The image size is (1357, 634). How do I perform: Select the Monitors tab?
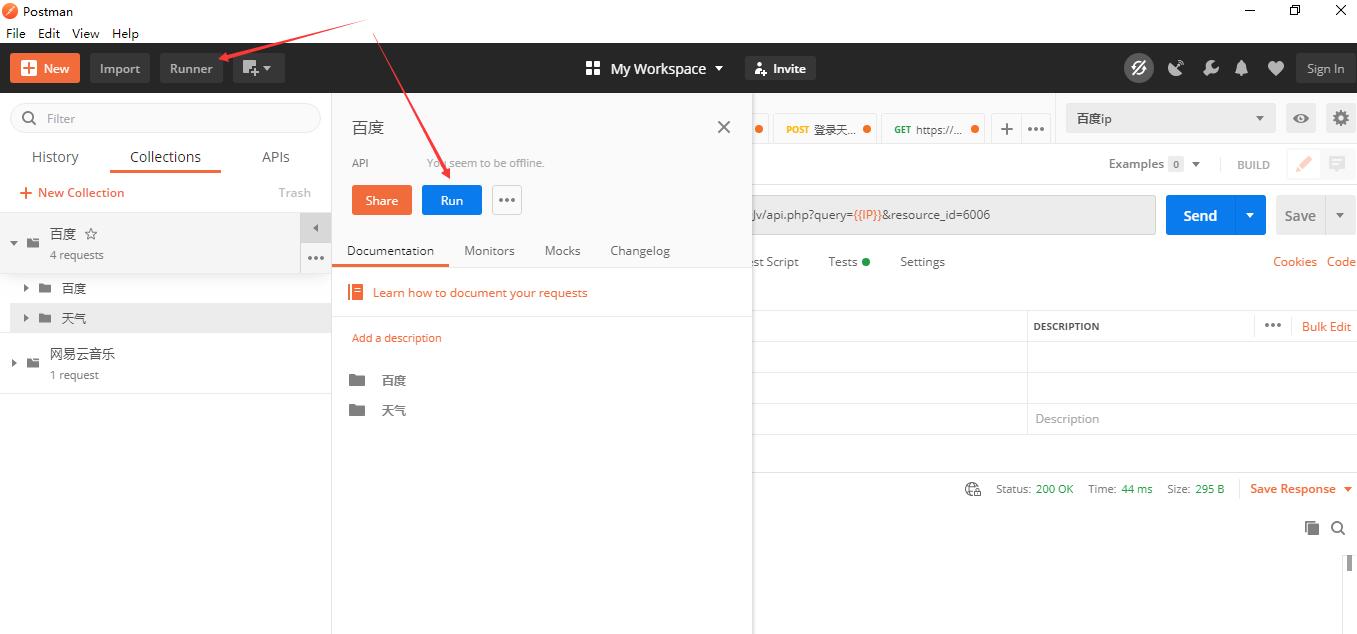489,251
